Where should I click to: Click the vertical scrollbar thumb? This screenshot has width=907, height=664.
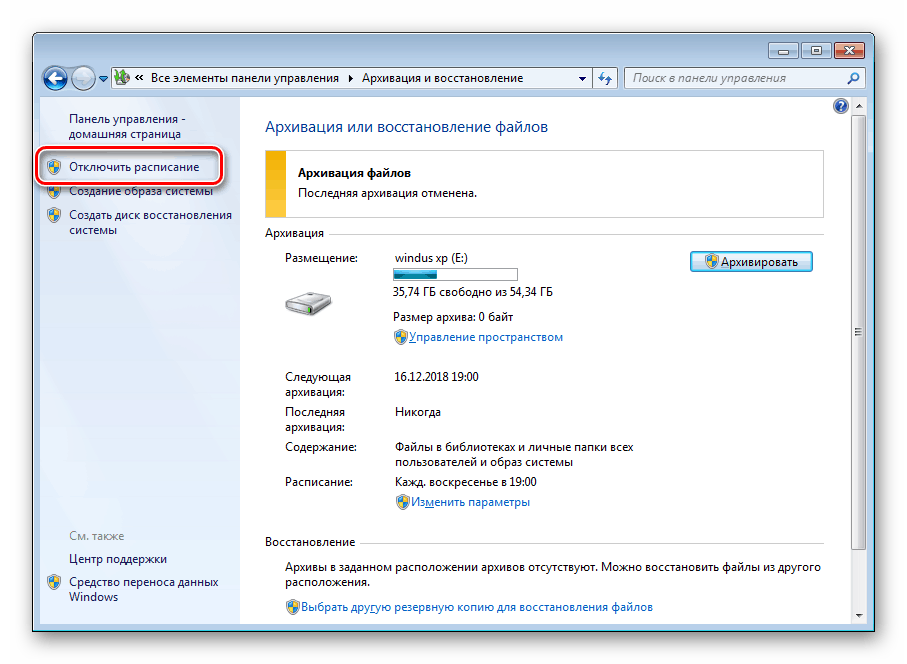pos(859,332)
